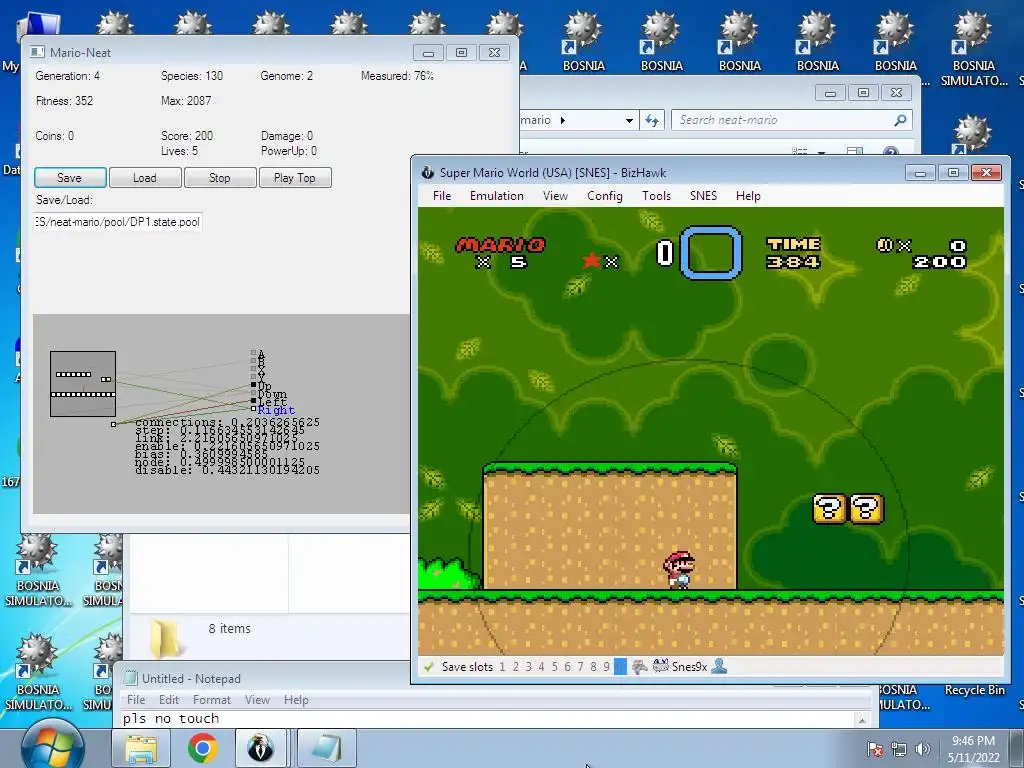Viewport: 1024px width, 768px height.
Task: Click the SNES controller icon beside Snes9x
Action: tap(660, 666)
